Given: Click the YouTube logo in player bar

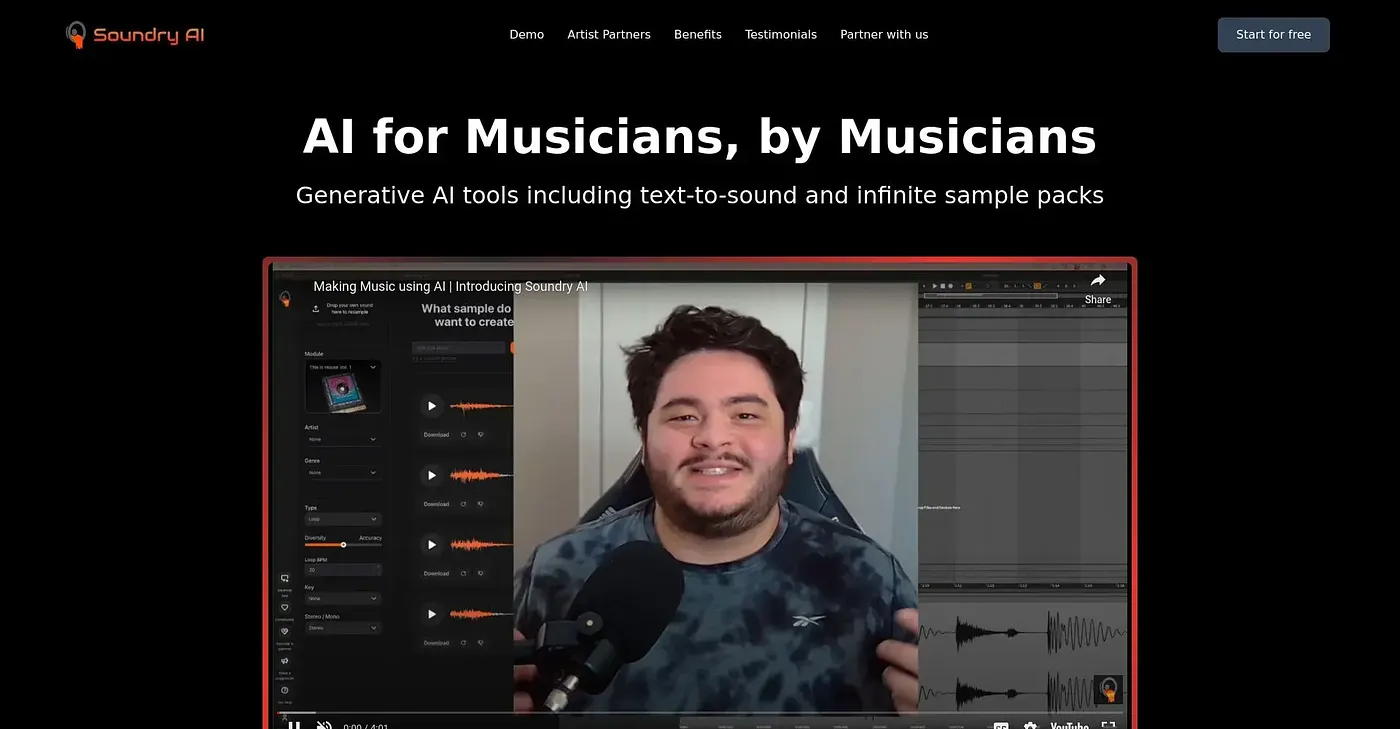Looking at the screenshot, I should (1069, 724).
